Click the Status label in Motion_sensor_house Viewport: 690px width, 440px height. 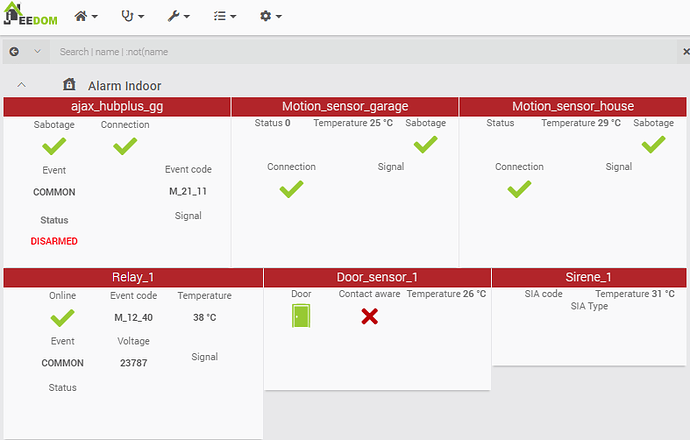[x=500, y=123]
